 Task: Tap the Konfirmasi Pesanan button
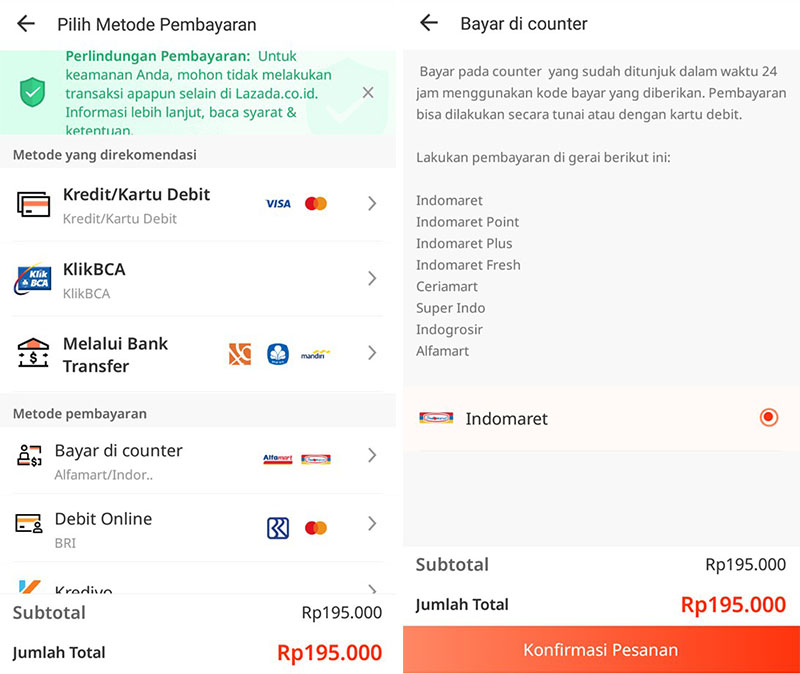click(x=600, y=649)
